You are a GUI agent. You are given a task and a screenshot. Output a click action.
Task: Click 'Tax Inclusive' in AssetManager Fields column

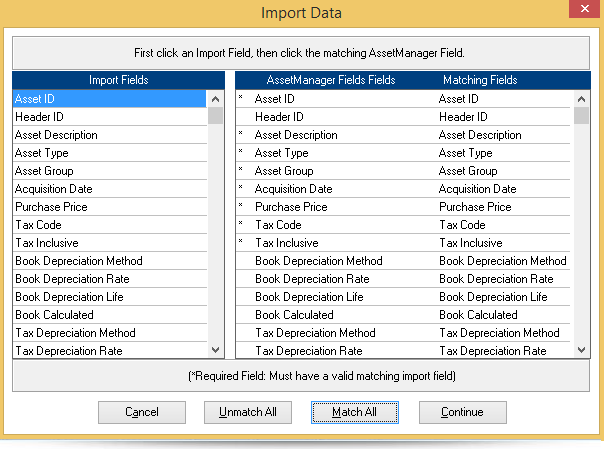coord(287,243)
